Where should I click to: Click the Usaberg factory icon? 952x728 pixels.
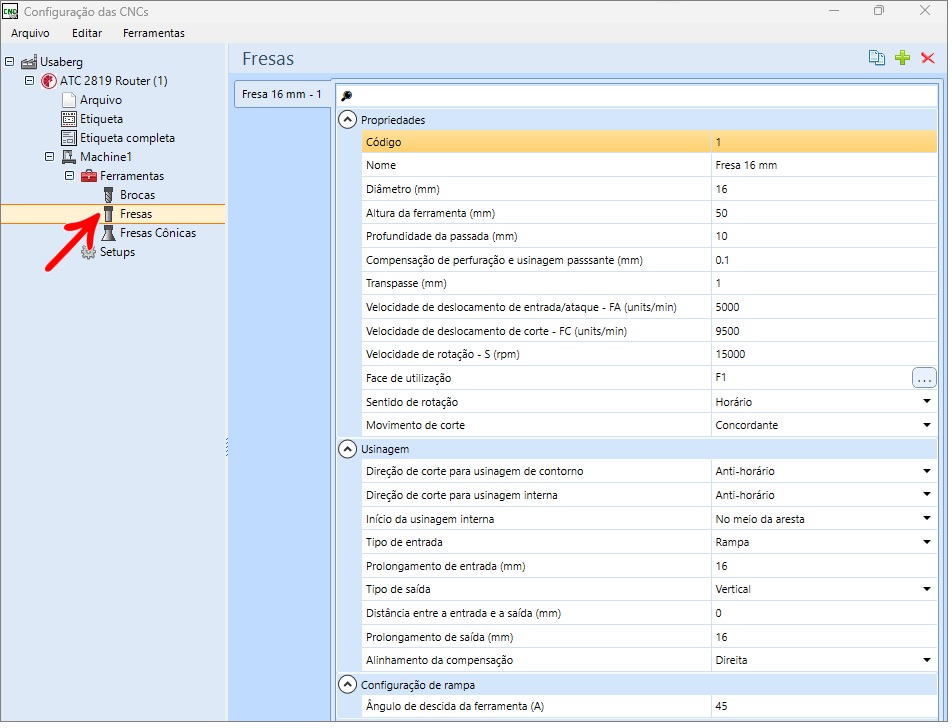[x=29, y=62]
